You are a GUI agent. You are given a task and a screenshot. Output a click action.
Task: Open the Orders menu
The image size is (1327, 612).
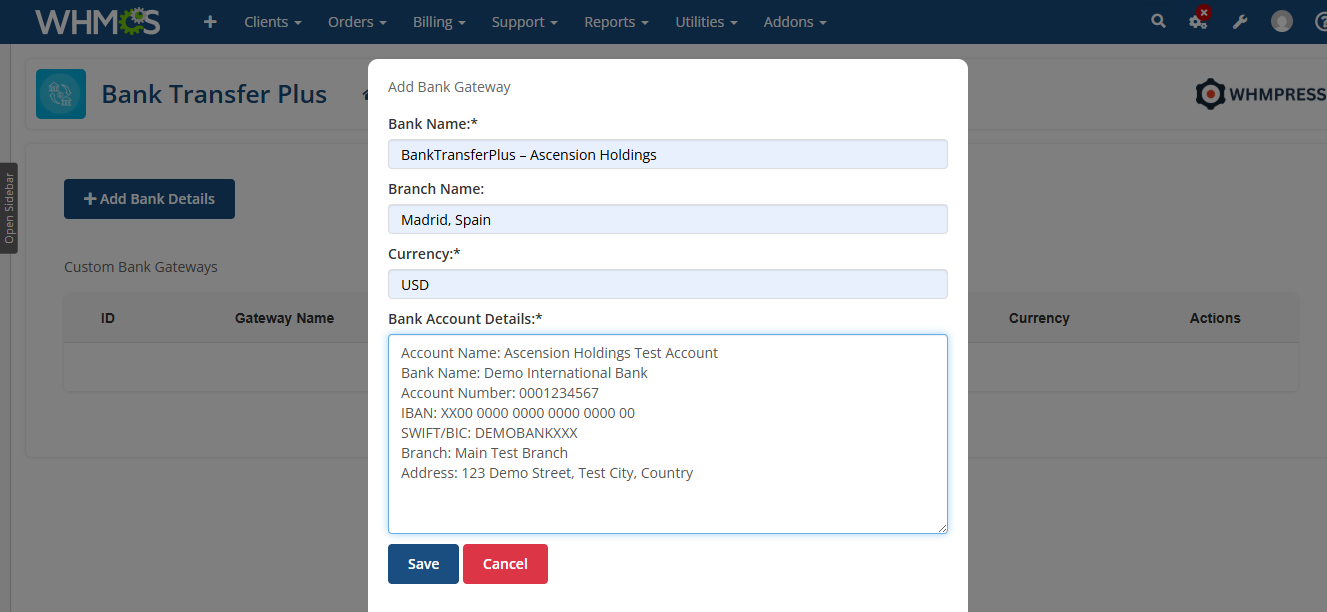(x=357, y=22)
